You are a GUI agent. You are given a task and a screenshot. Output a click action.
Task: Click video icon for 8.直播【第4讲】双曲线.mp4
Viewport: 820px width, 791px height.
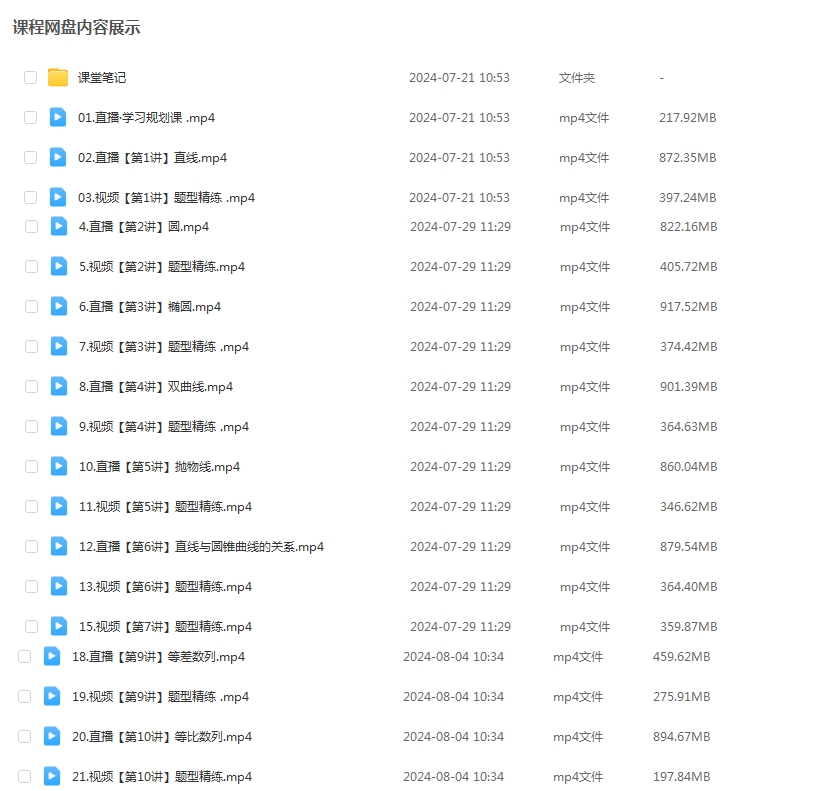click(x=59, y=386)
